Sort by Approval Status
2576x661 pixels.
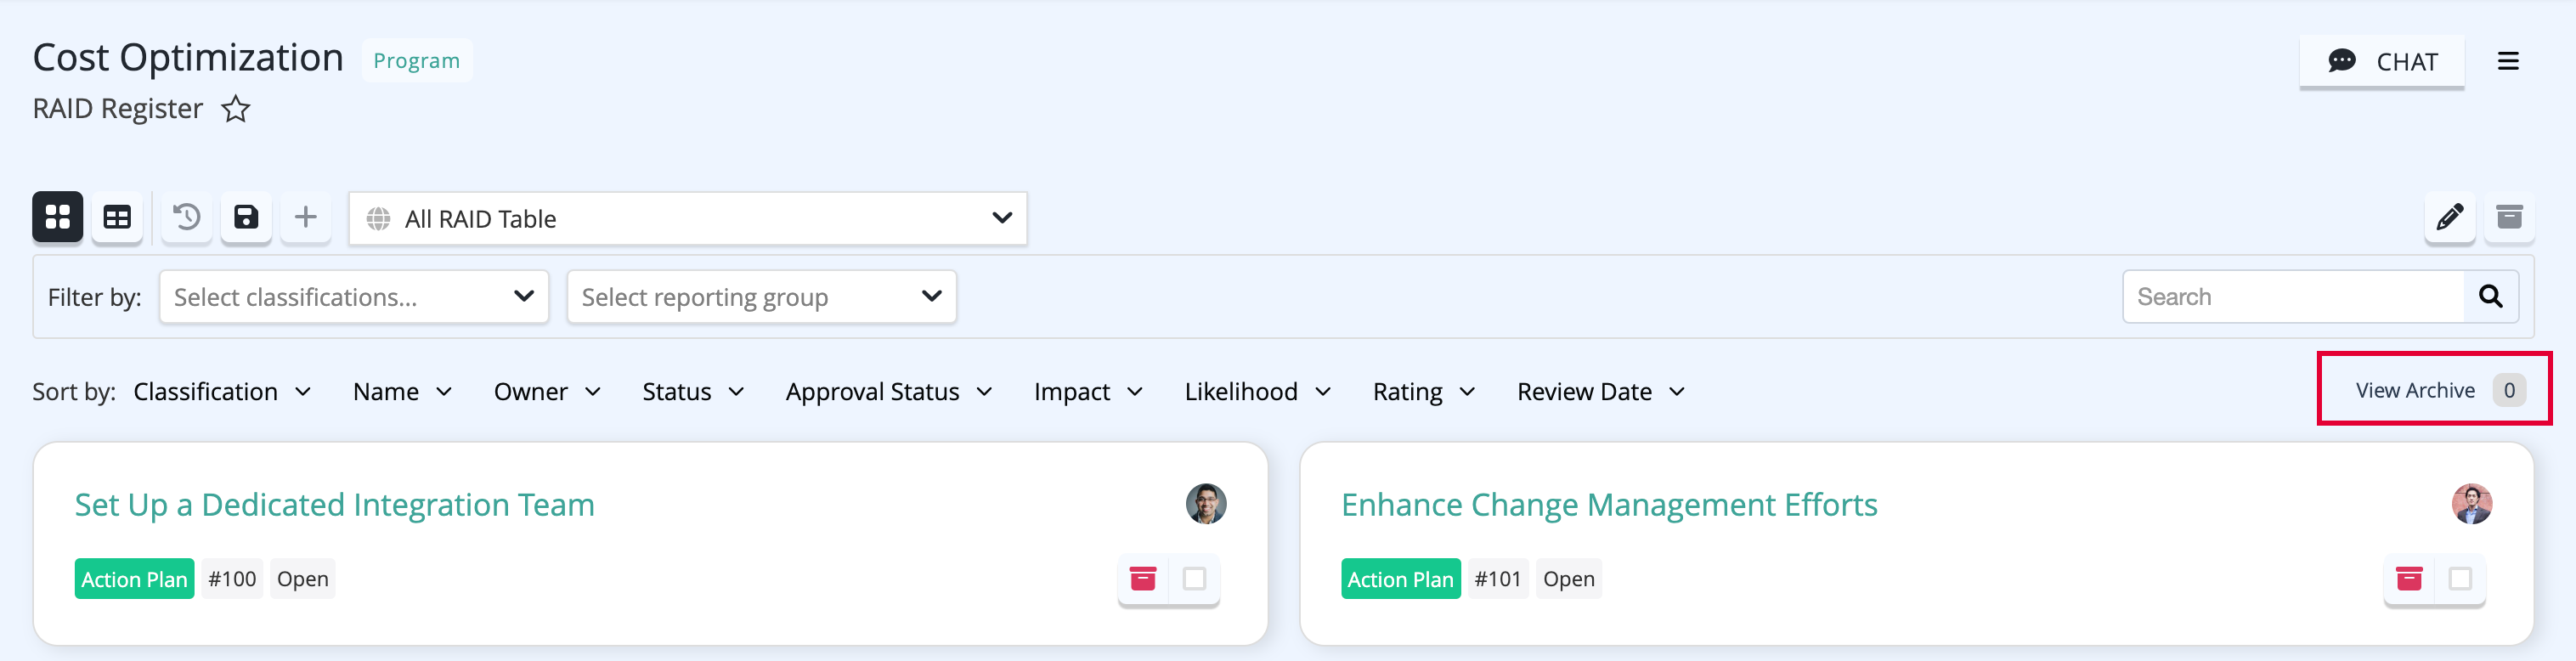click(889, 392)
